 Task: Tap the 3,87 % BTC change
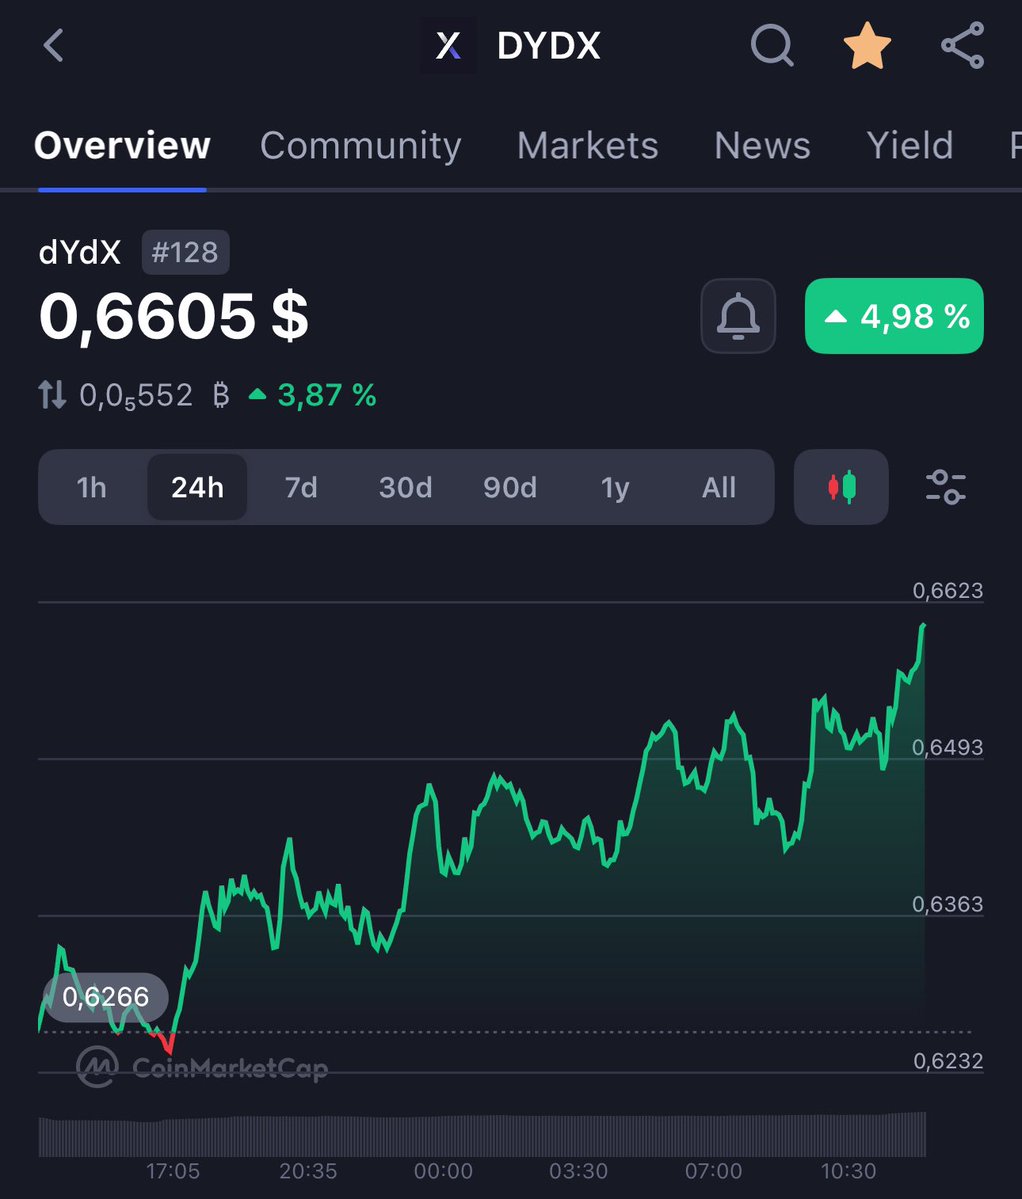point(313,395)
